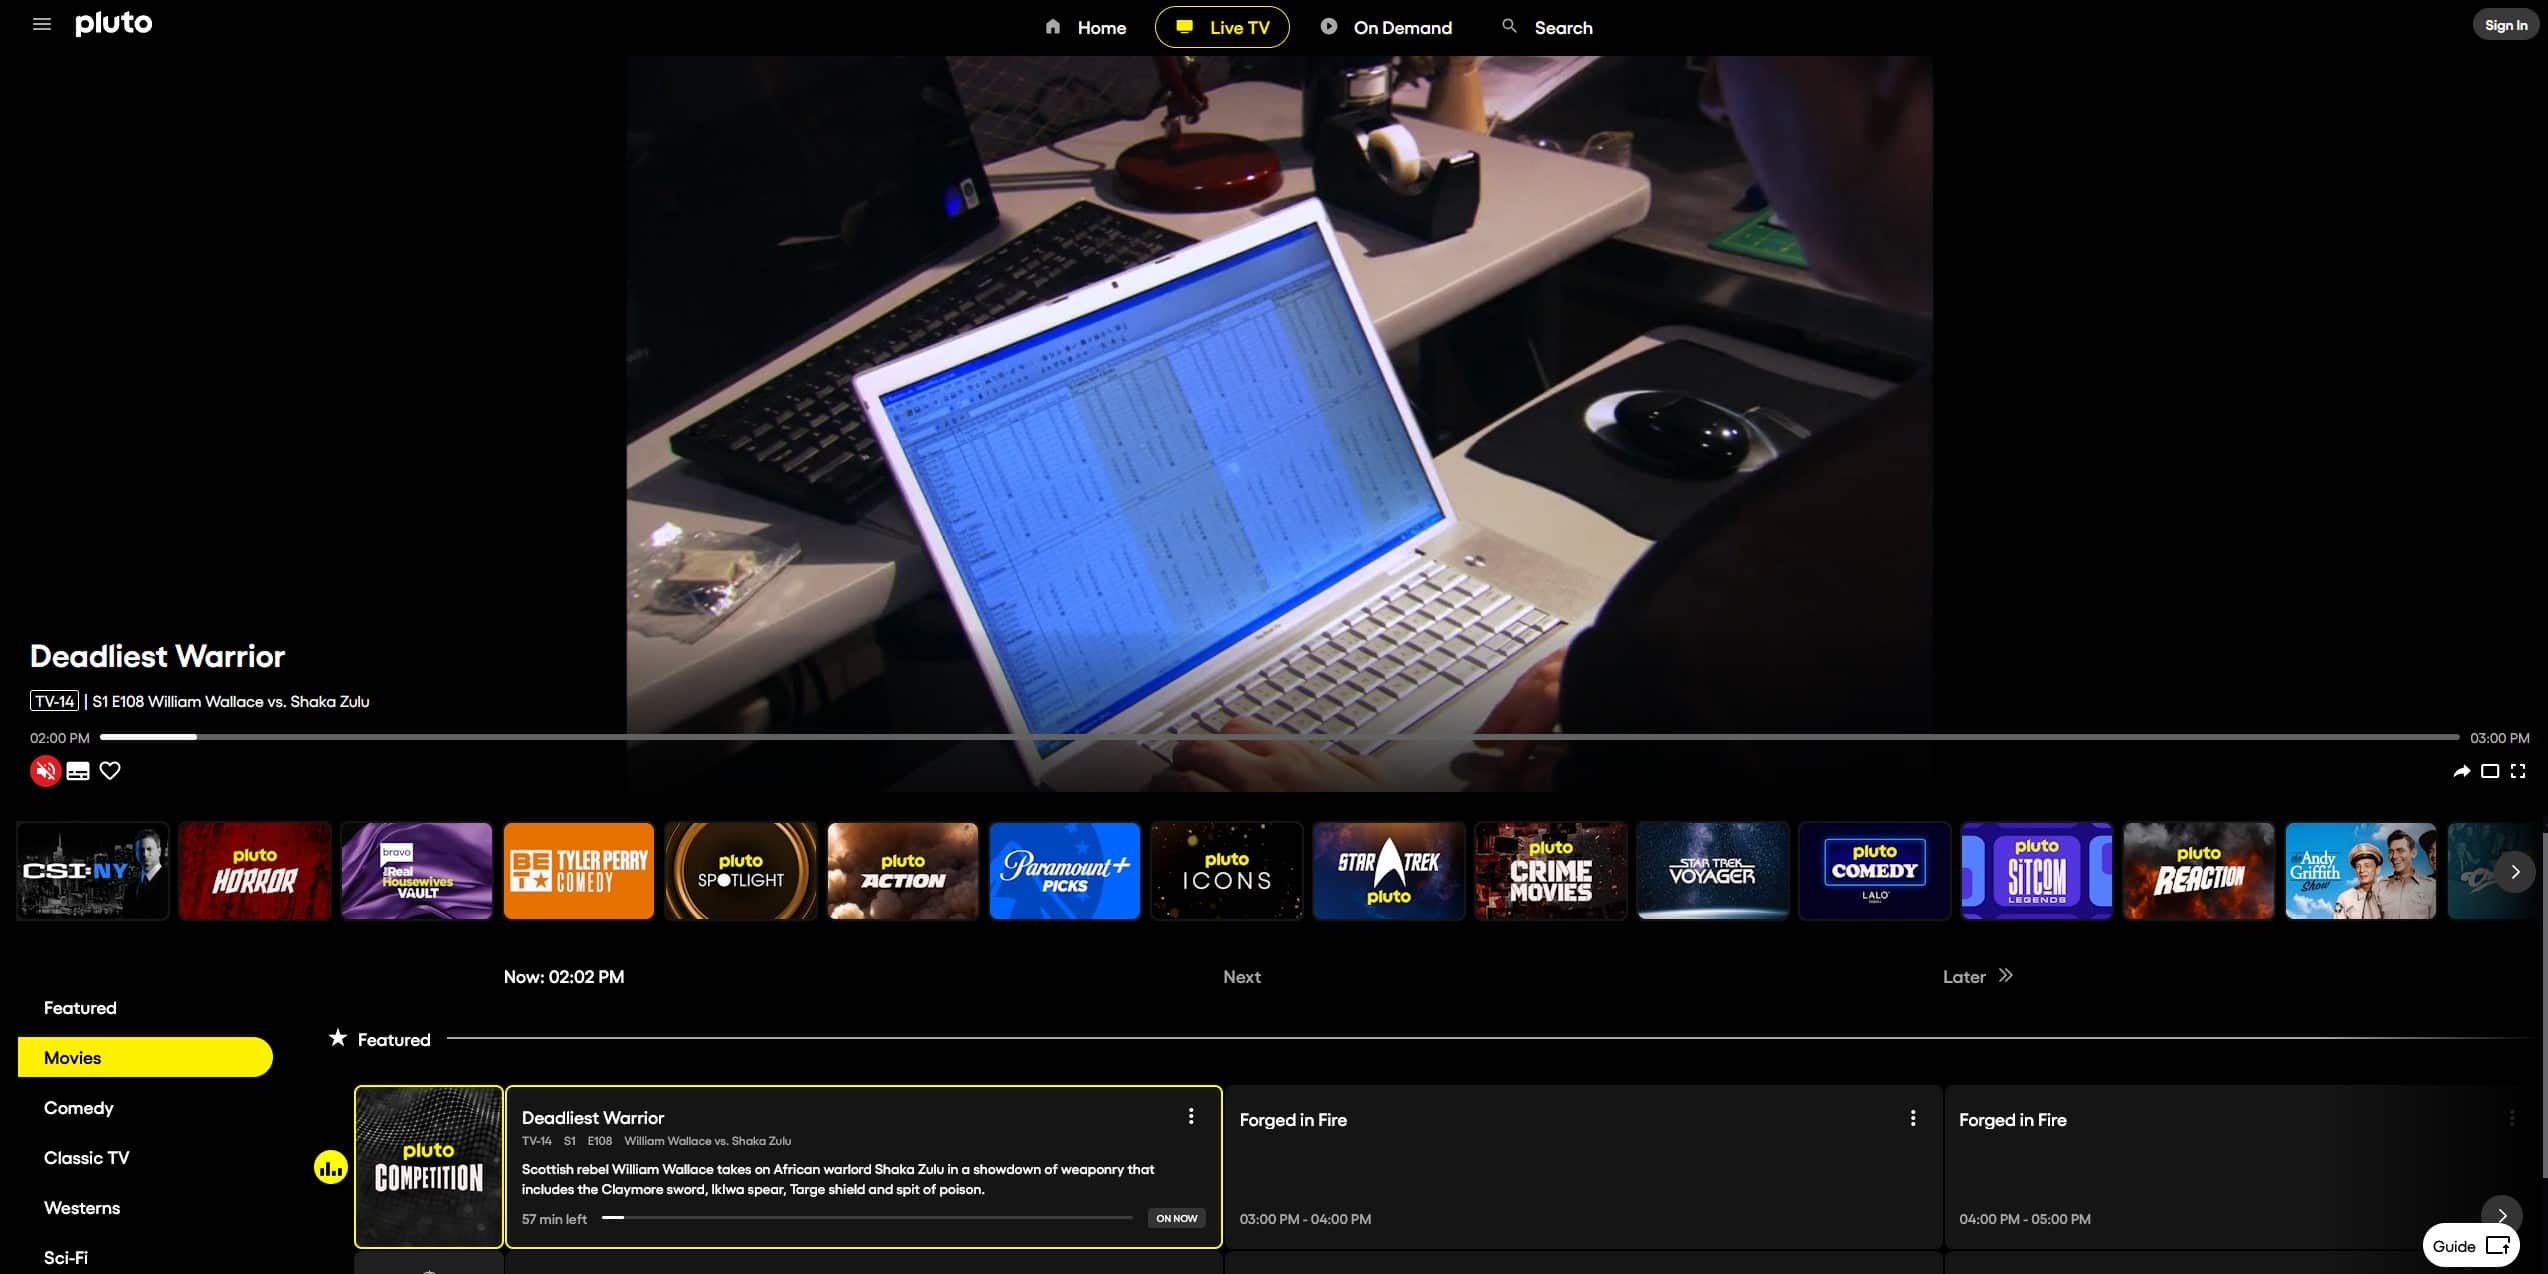The width and height of the screenshot is (2548, 1274).
Task: Click the Sign In button
Action: click(x=2505, y=25)
